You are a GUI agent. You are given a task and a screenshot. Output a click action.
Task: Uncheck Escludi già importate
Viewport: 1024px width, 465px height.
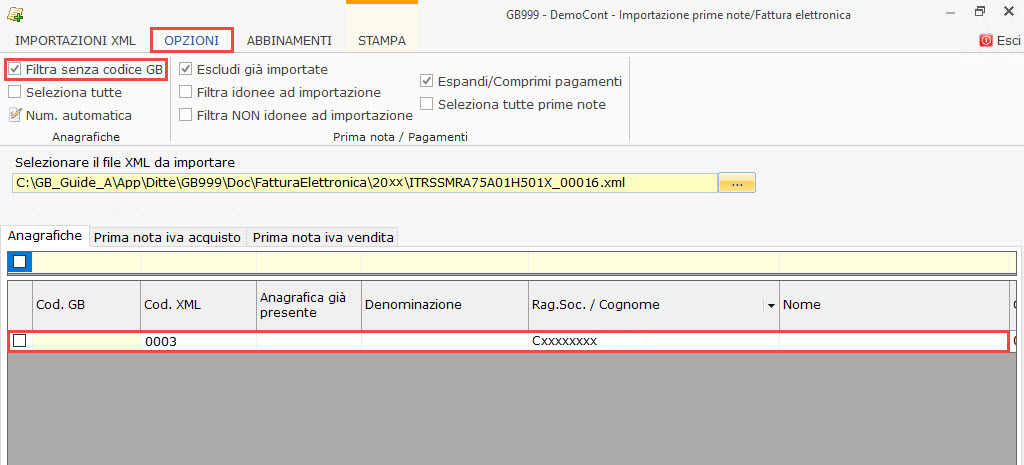186,70
